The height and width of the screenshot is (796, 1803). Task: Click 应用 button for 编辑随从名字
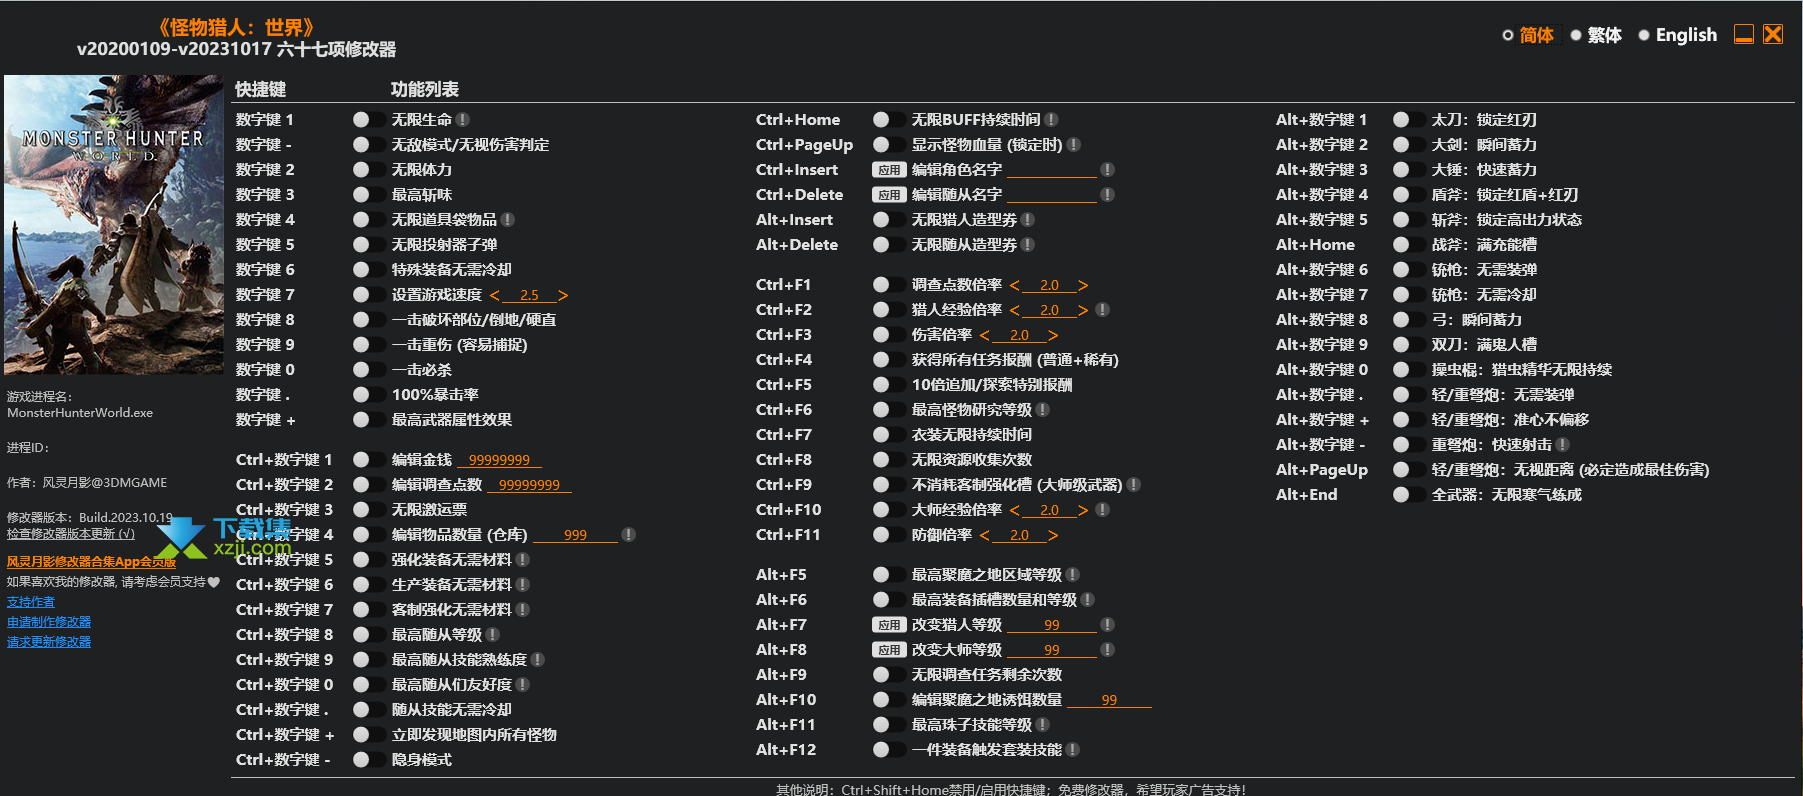[889, 195]
